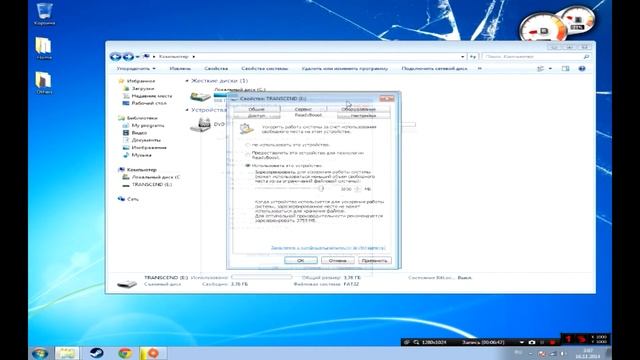Select 'TRANSCEND (E:)' in the navigation pane
This screenshot has width=640, height=360.
click(x=152, y=184)
